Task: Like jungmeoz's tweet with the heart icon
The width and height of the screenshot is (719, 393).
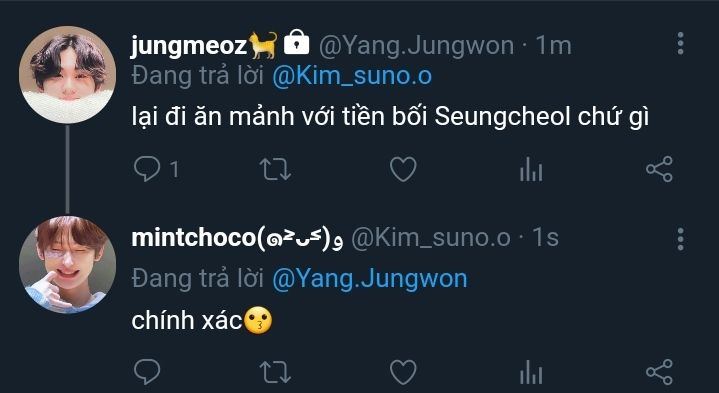Action: click(x=403, y=169)
